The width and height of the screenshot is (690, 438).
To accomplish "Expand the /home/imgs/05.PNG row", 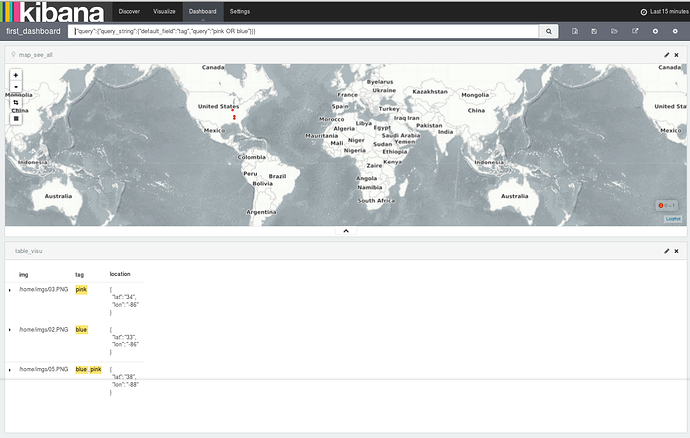I will [10, 370].
